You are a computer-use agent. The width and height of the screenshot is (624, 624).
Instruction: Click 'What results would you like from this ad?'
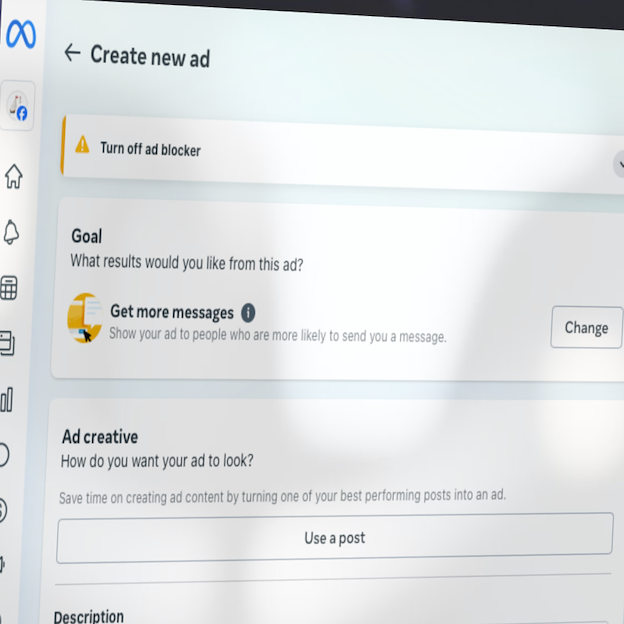[187, 263]
